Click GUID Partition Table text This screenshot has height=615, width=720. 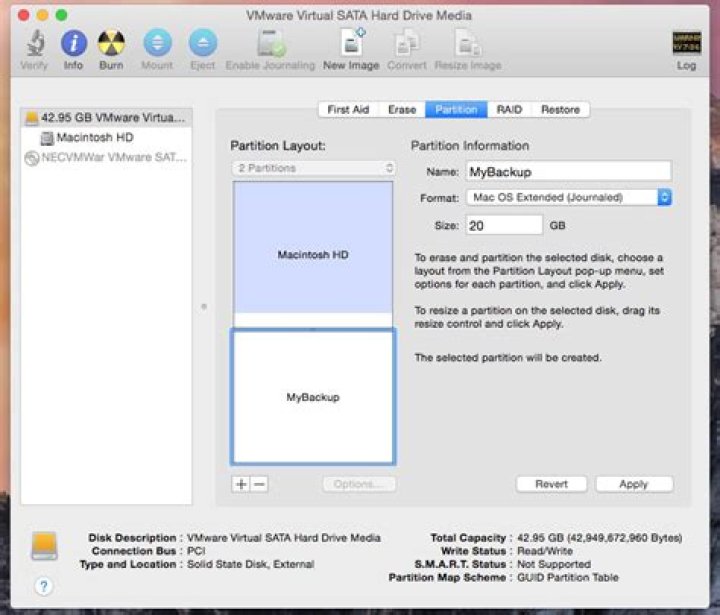(x=568, y=577)
